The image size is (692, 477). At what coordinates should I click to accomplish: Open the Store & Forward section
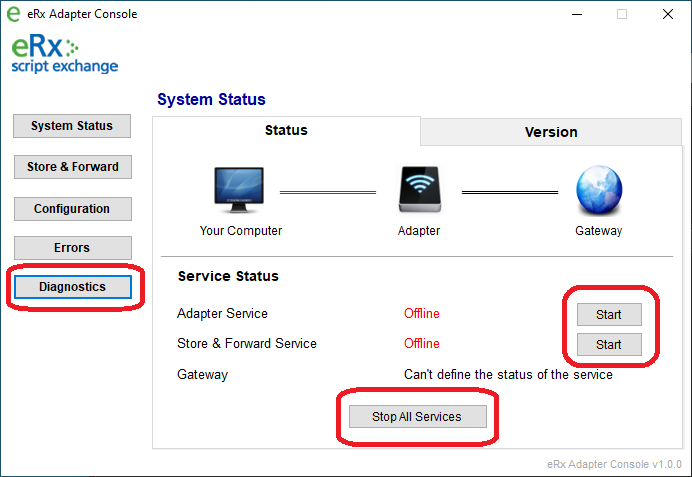coord(73,167)
